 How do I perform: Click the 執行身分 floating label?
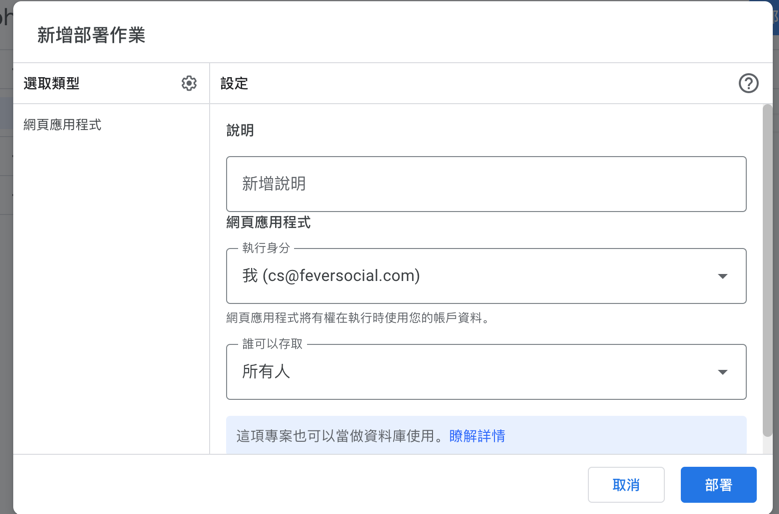coord(266,248)
